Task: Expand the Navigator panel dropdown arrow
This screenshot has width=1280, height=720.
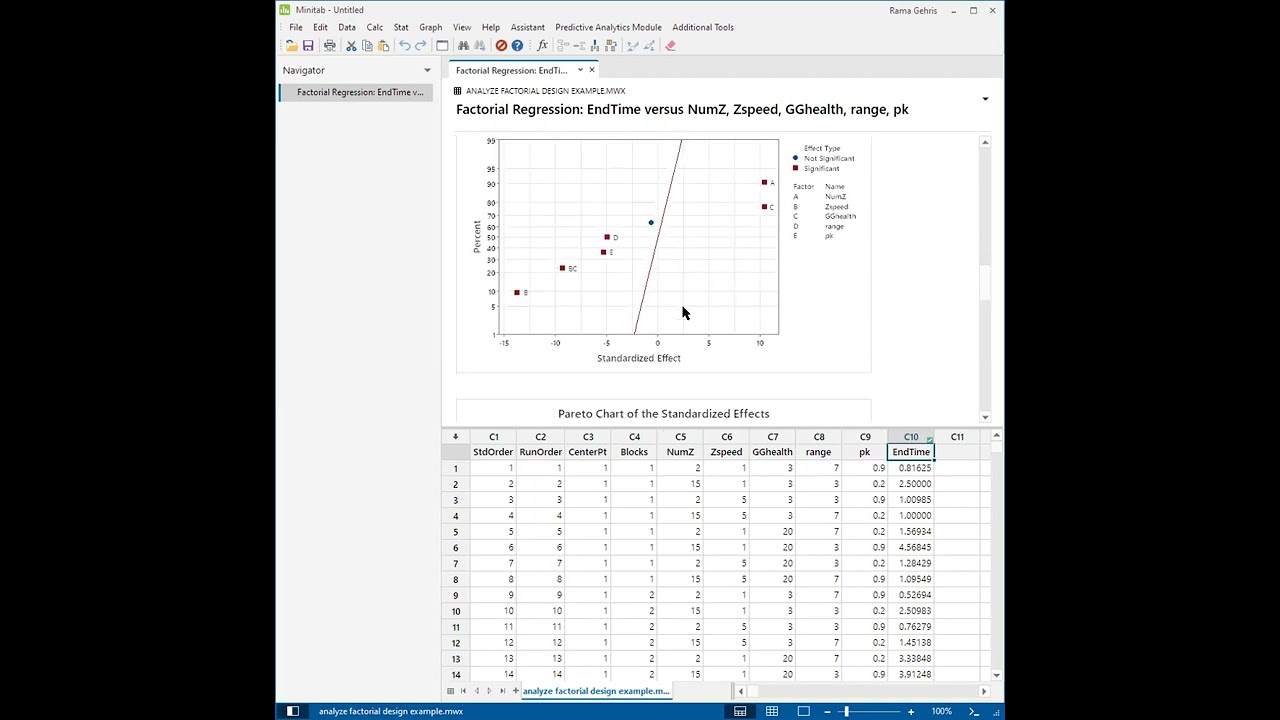Action: (x=427, y=71)
